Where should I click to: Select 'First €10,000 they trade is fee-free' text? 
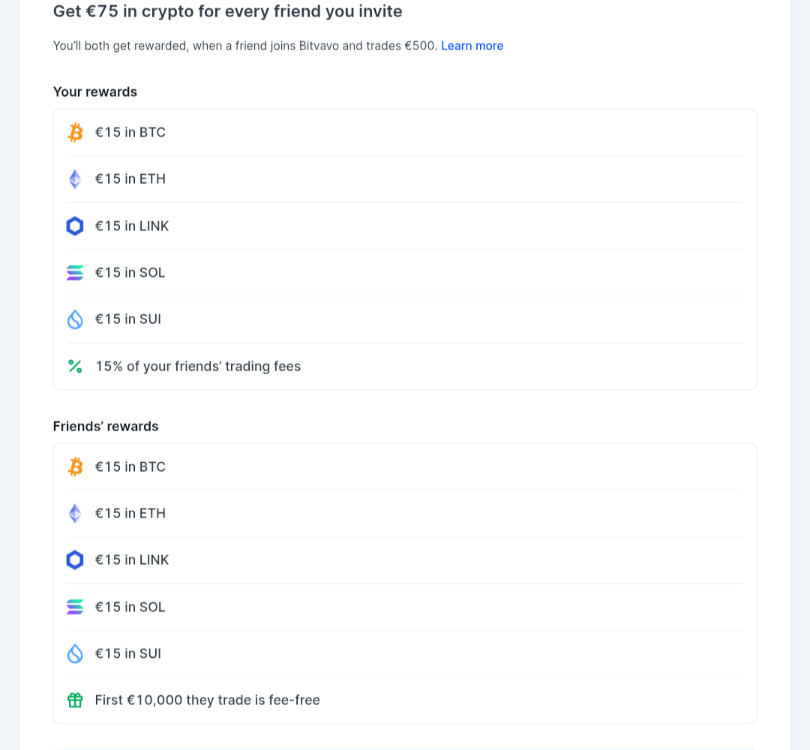pyautogui.click(x=207, y=700)
